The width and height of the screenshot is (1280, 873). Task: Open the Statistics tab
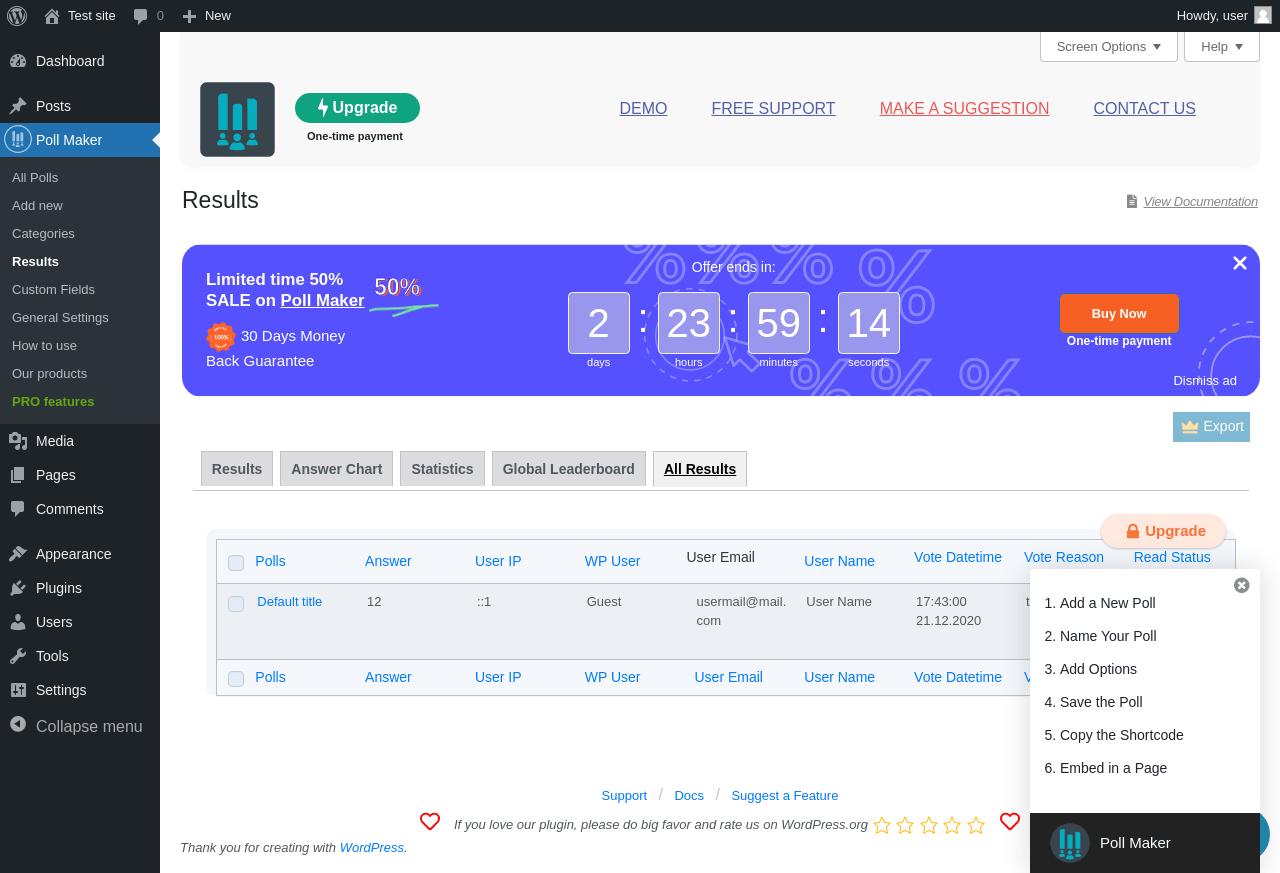coord(442,469)
